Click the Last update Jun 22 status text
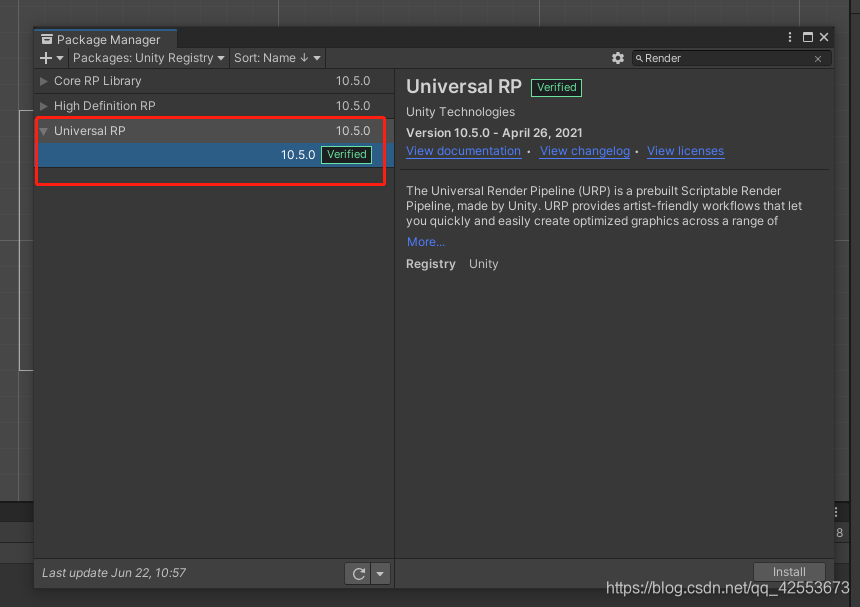Screen dimensions: 860x607 tap(114, 573)
